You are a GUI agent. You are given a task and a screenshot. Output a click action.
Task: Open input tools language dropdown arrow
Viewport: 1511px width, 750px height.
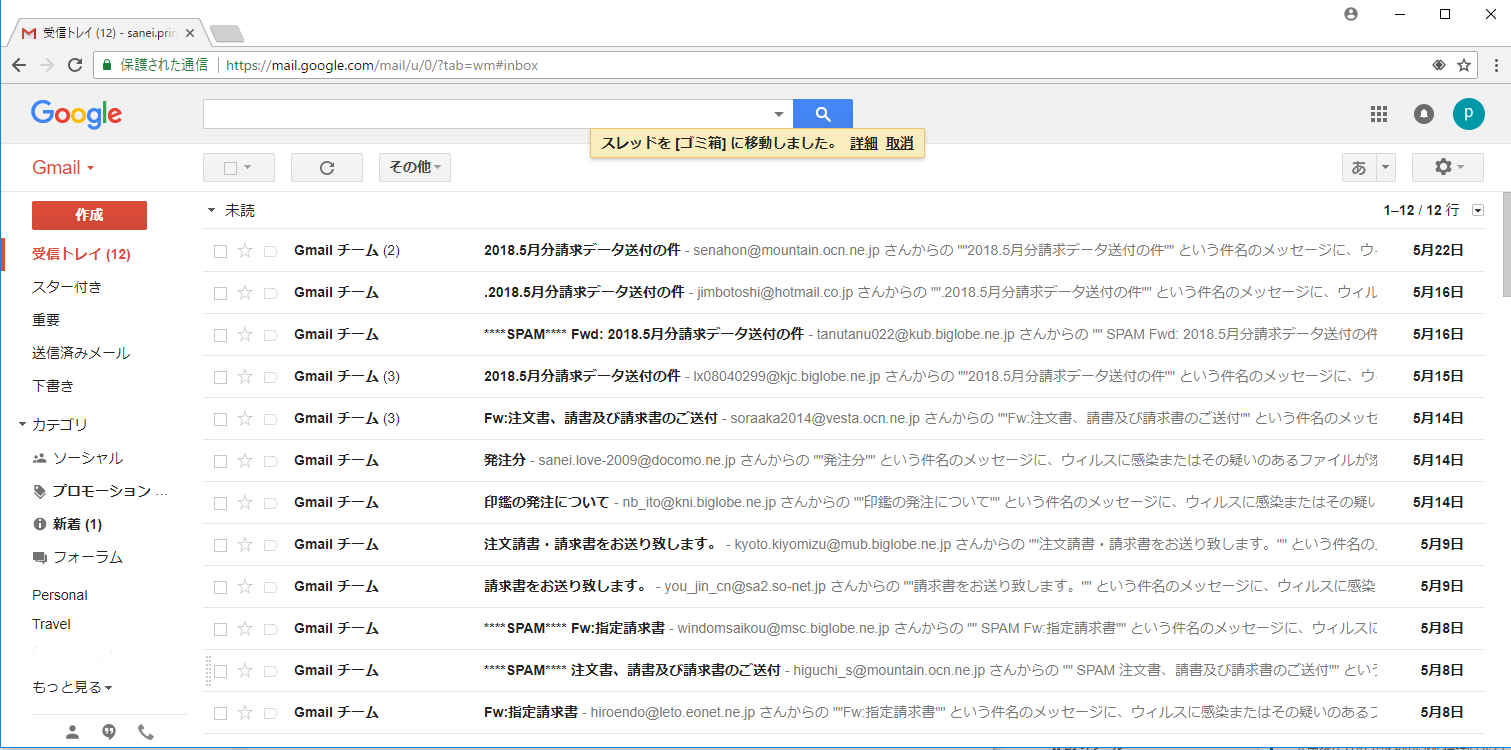tap(1385, 168)
